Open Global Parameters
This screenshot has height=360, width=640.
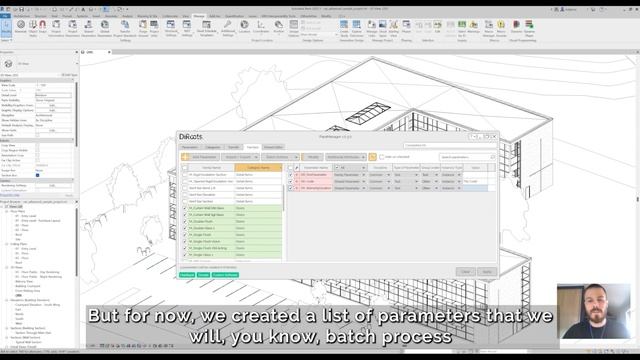[104, 28]
